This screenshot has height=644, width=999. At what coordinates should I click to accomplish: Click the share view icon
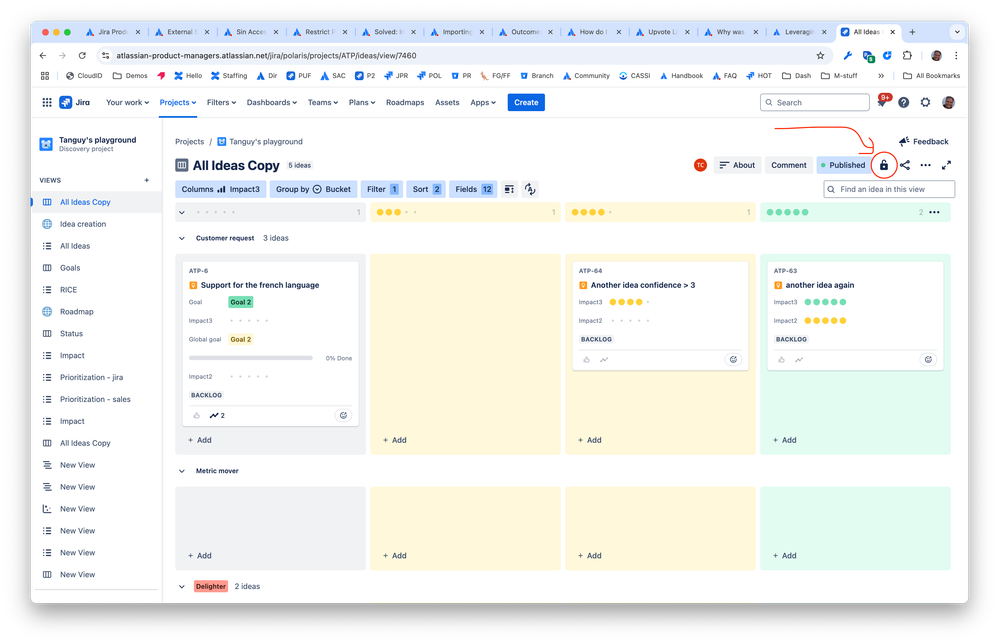pyautogui.click(x=905, y=165)
